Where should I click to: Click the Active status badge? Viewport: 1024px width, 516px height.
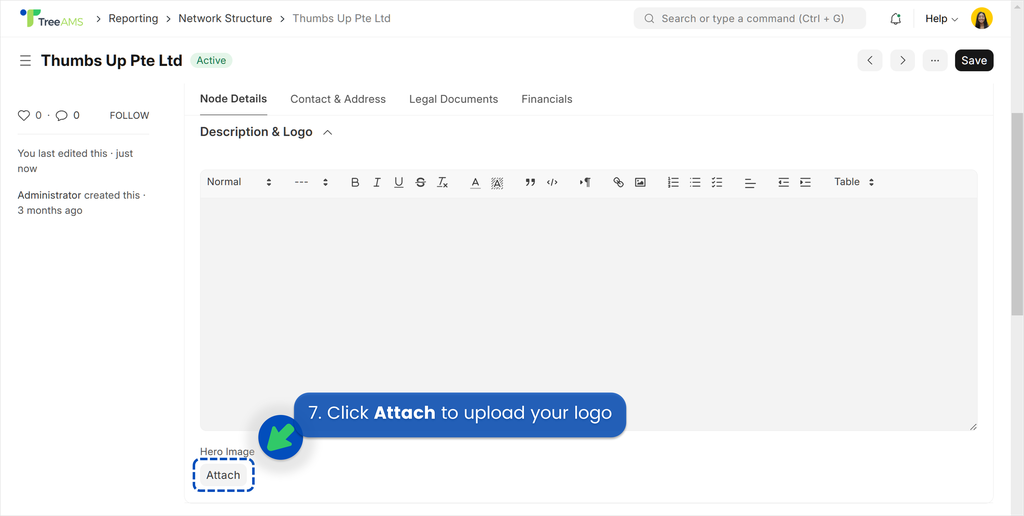point(211,60)
